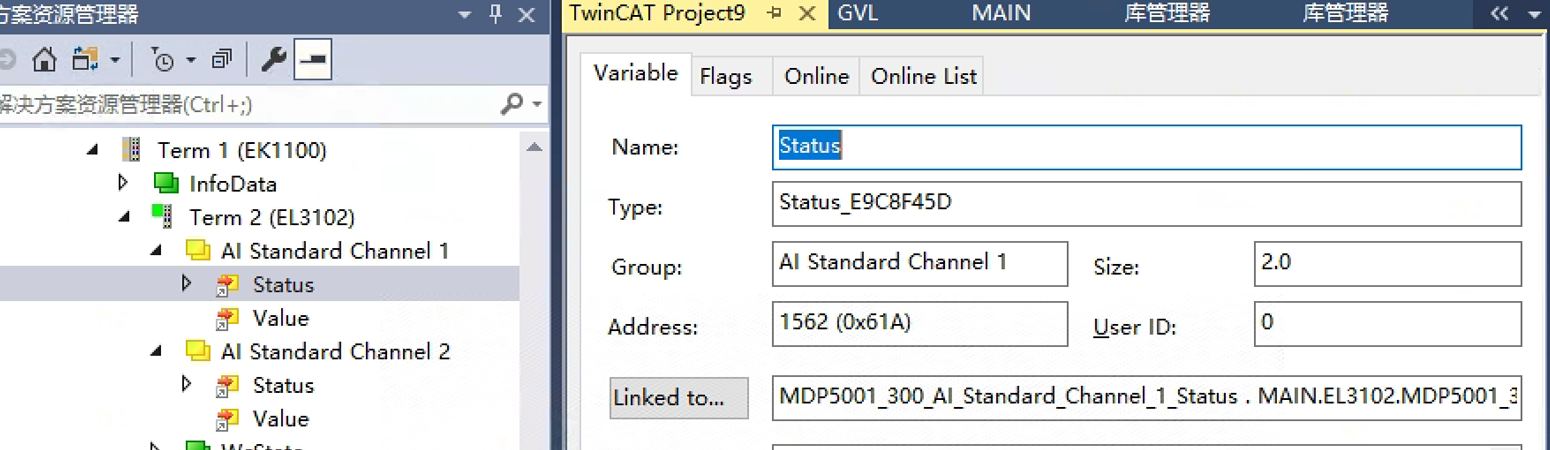The width and height of the screenshot is (1550, 450).
Task: Close the Solution Explorer panel
Action: tap(527, 14)
